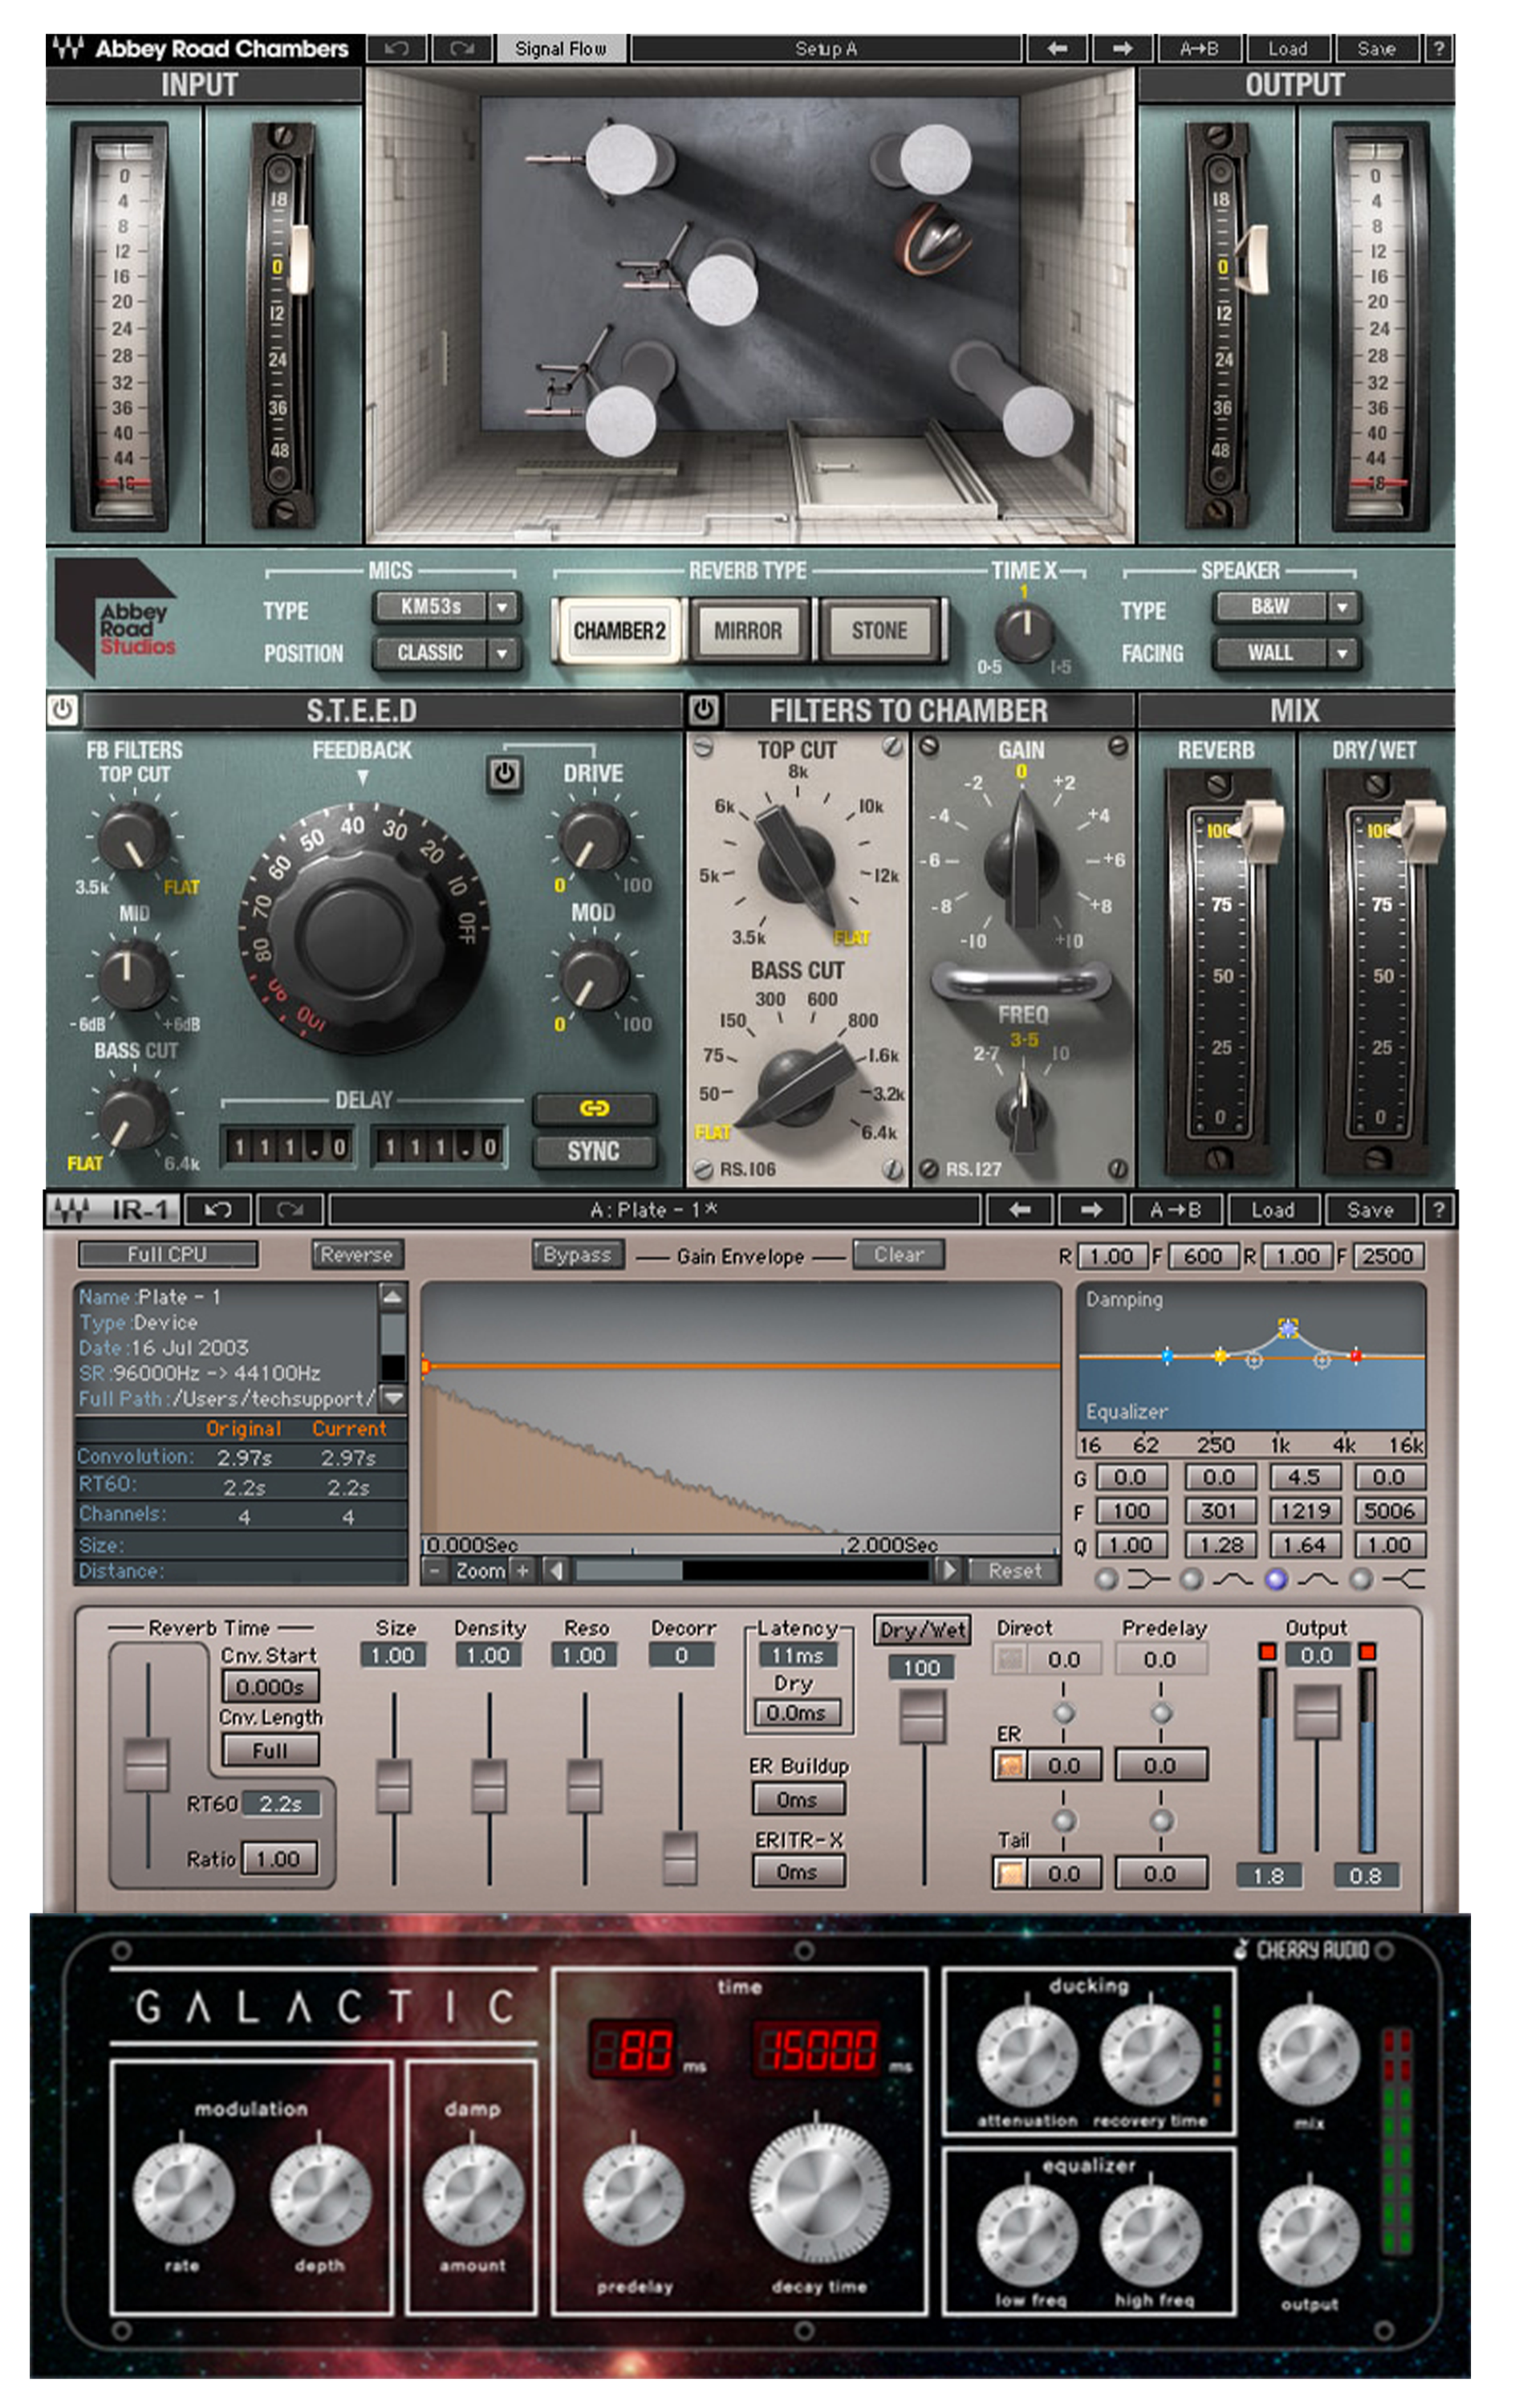Click Setup A preset menu
Viewport: 1515px width, 2408px height.
point(826,48)
